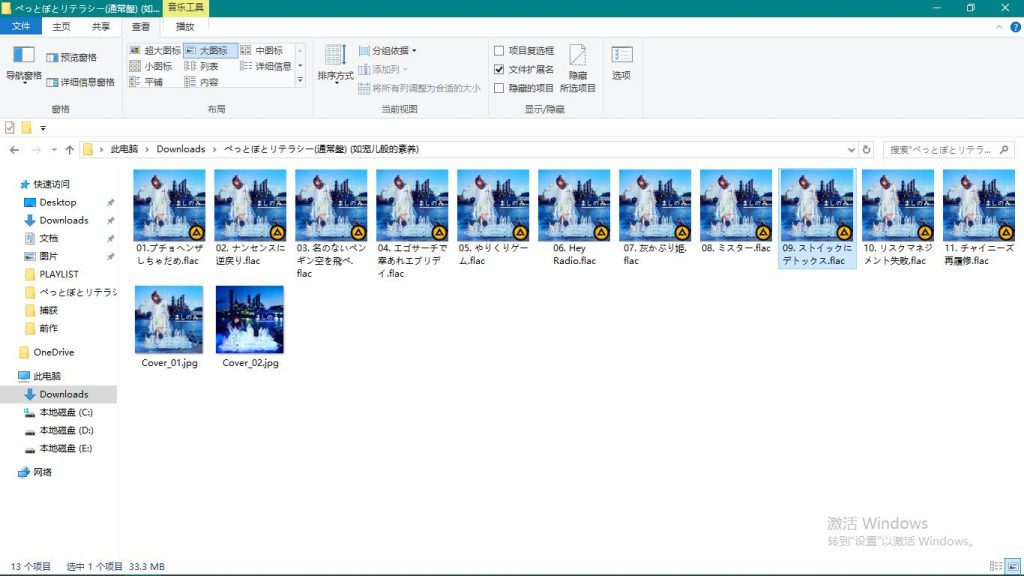Expand the layout gallery more arrow

click(x=300, y=80)
